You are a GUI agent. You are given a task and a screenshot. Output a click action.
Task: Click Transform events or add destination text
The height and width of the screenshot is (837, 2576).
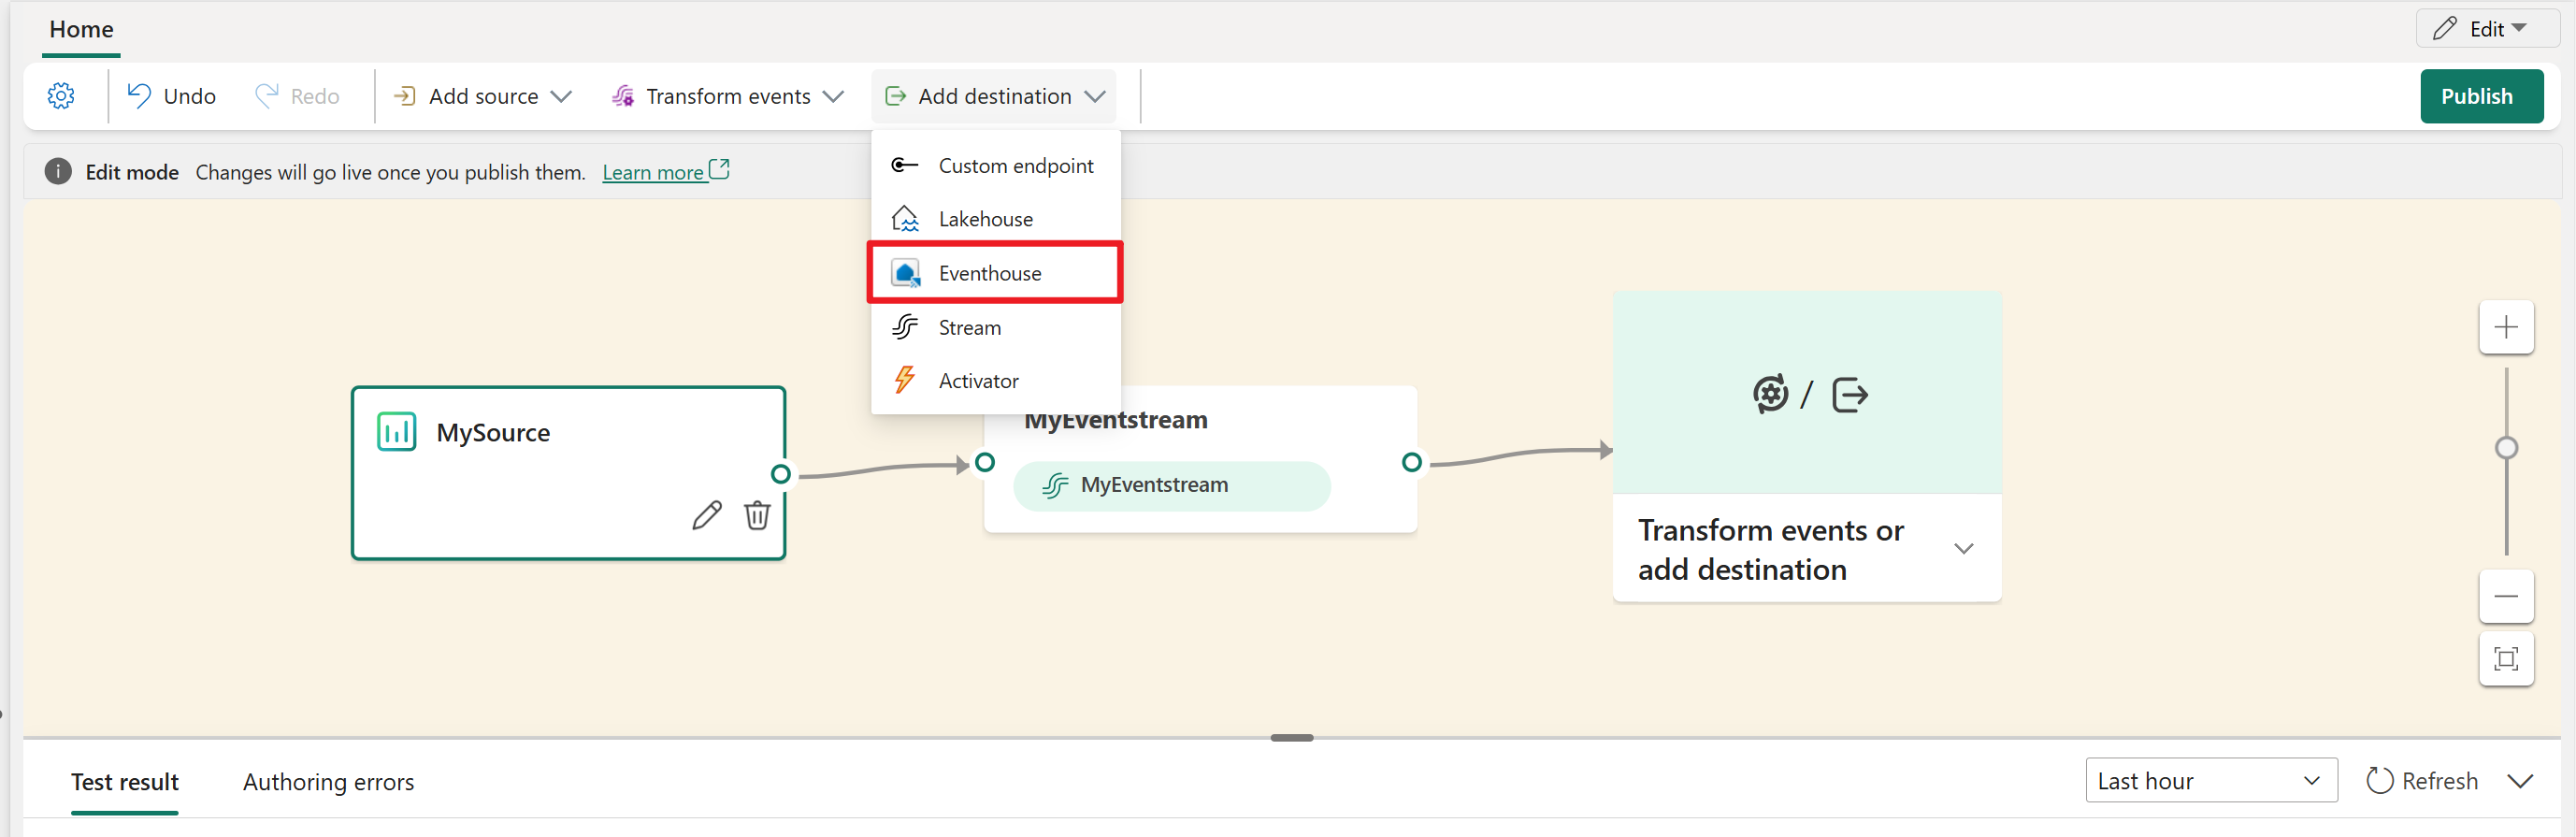(1770, 550)
